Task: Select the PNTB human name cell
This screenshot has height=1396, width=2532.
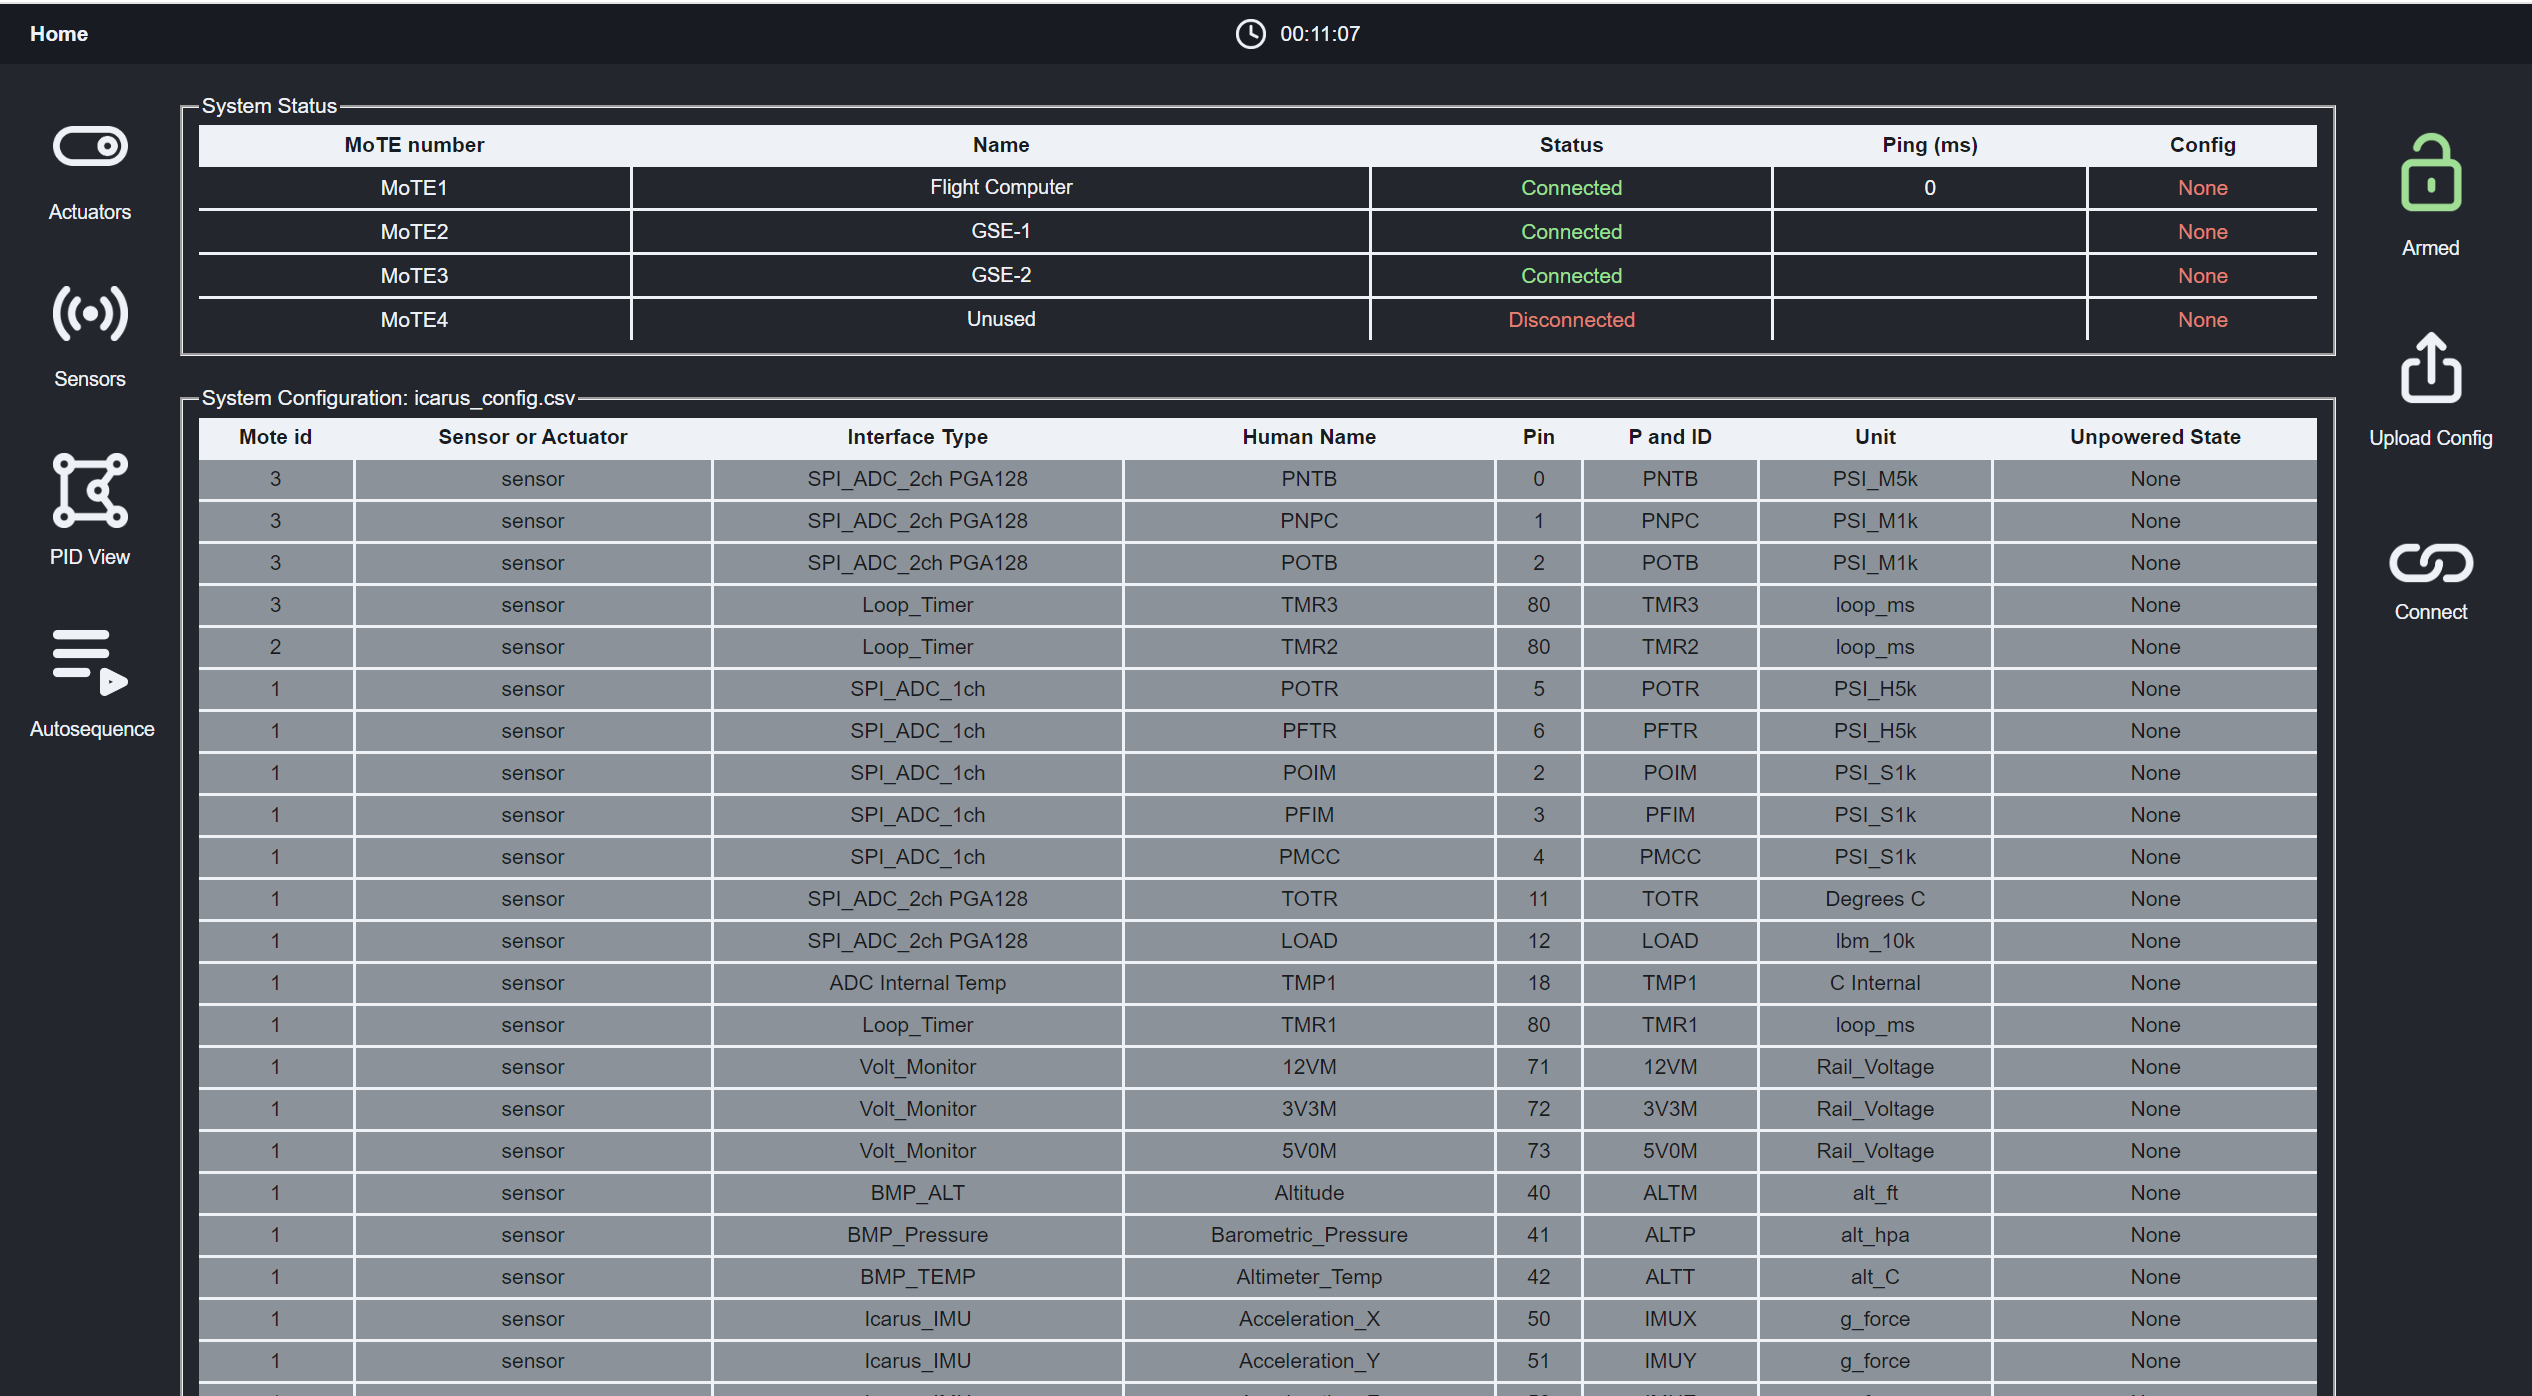Action: [x=1309, y=479]
